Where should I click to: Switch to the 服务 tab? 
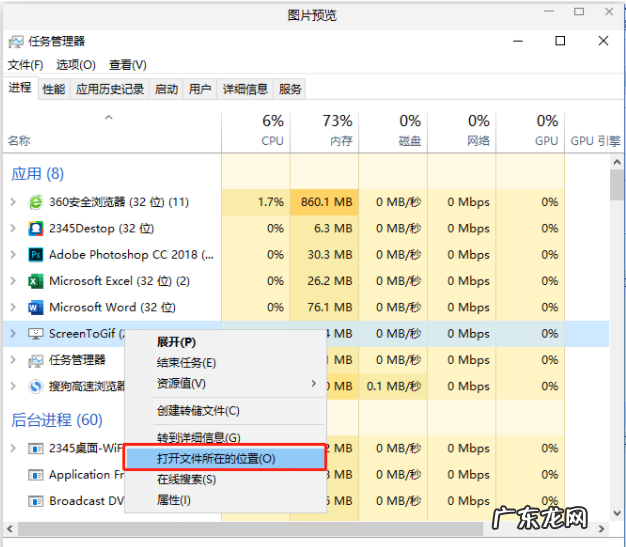pyautogui.click(x=290, y=89)
